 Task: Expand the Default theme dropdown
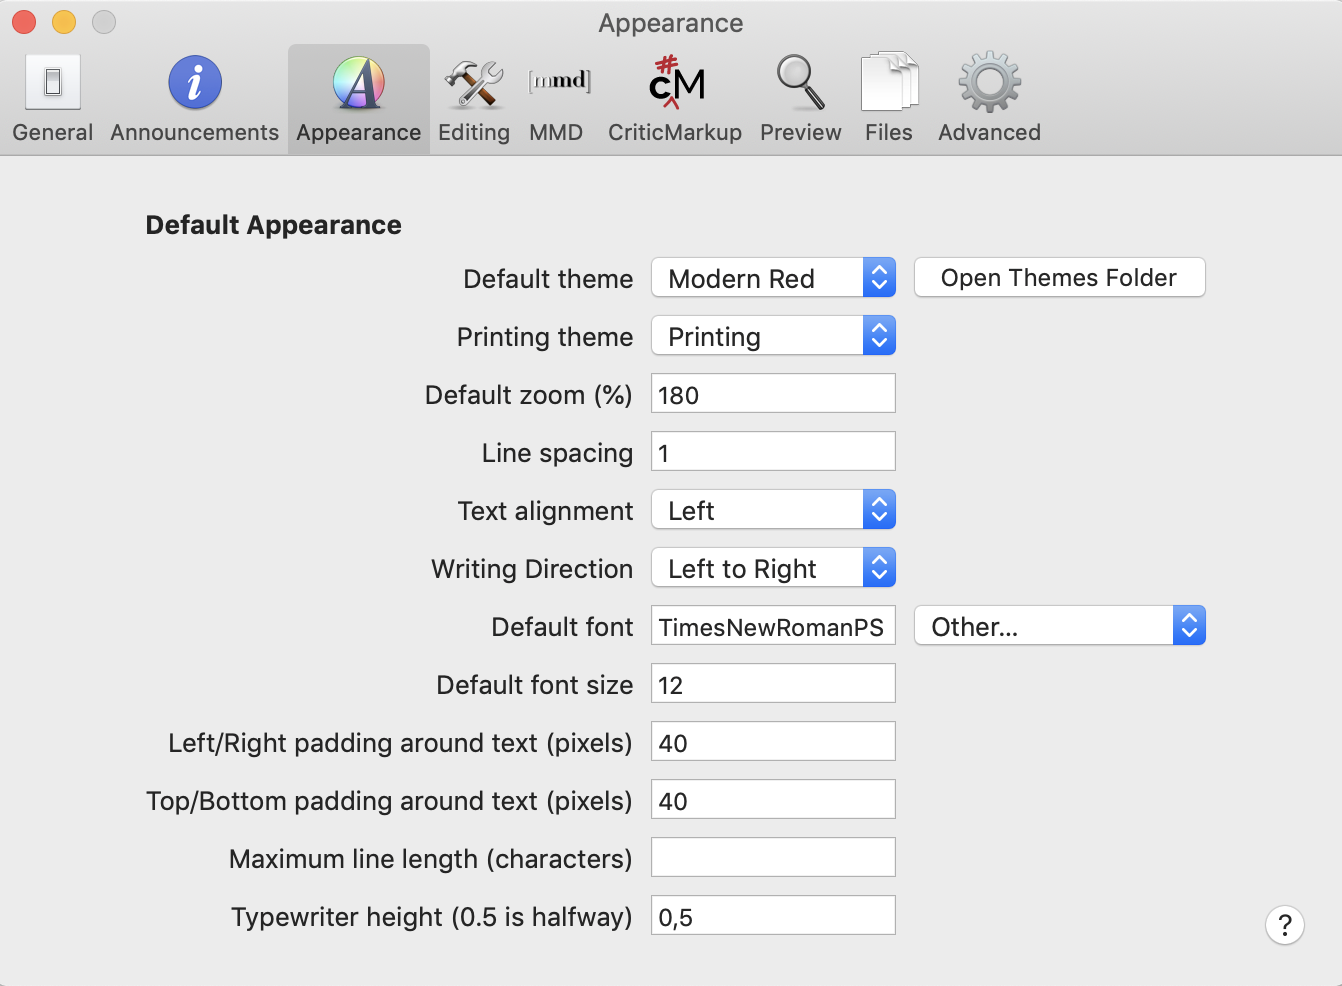[x=773, y=278]
